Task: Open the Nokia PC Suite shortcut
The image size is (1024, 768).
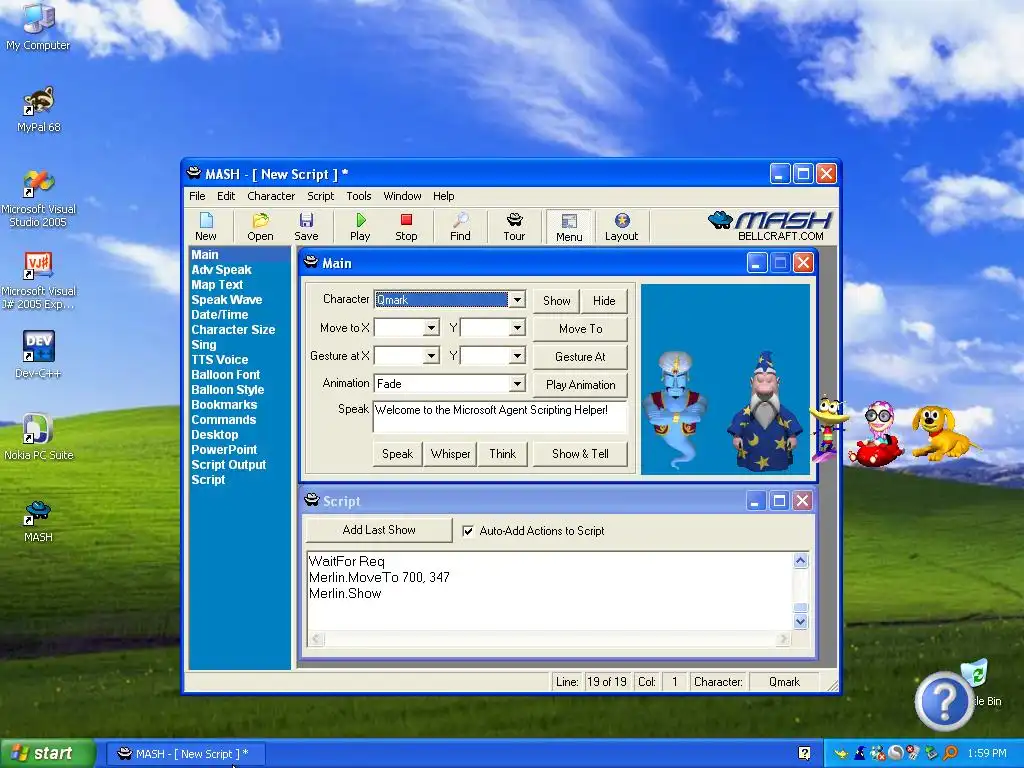Action: 39,437
